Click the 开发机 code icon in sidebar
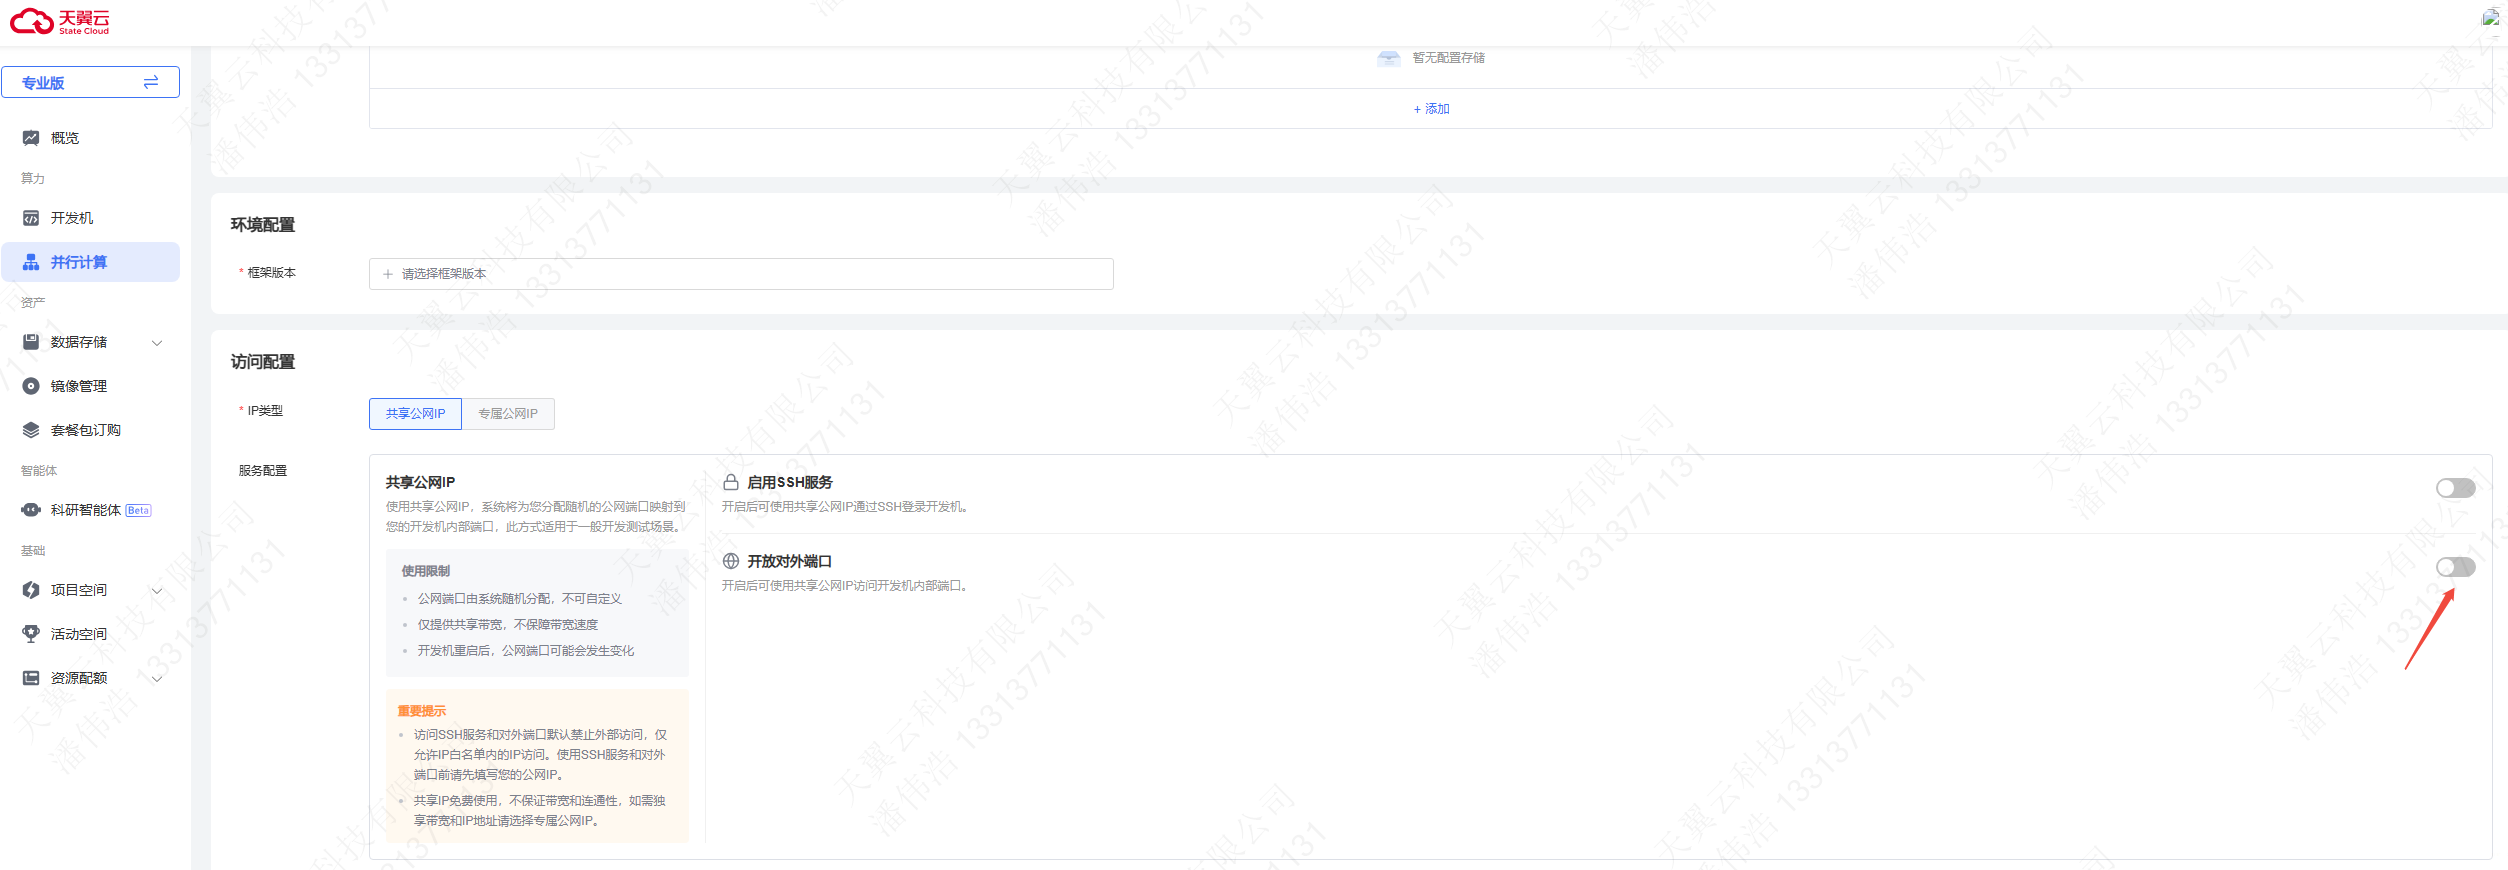Screen dimensions: 2508x870 (x=31, y=218)
